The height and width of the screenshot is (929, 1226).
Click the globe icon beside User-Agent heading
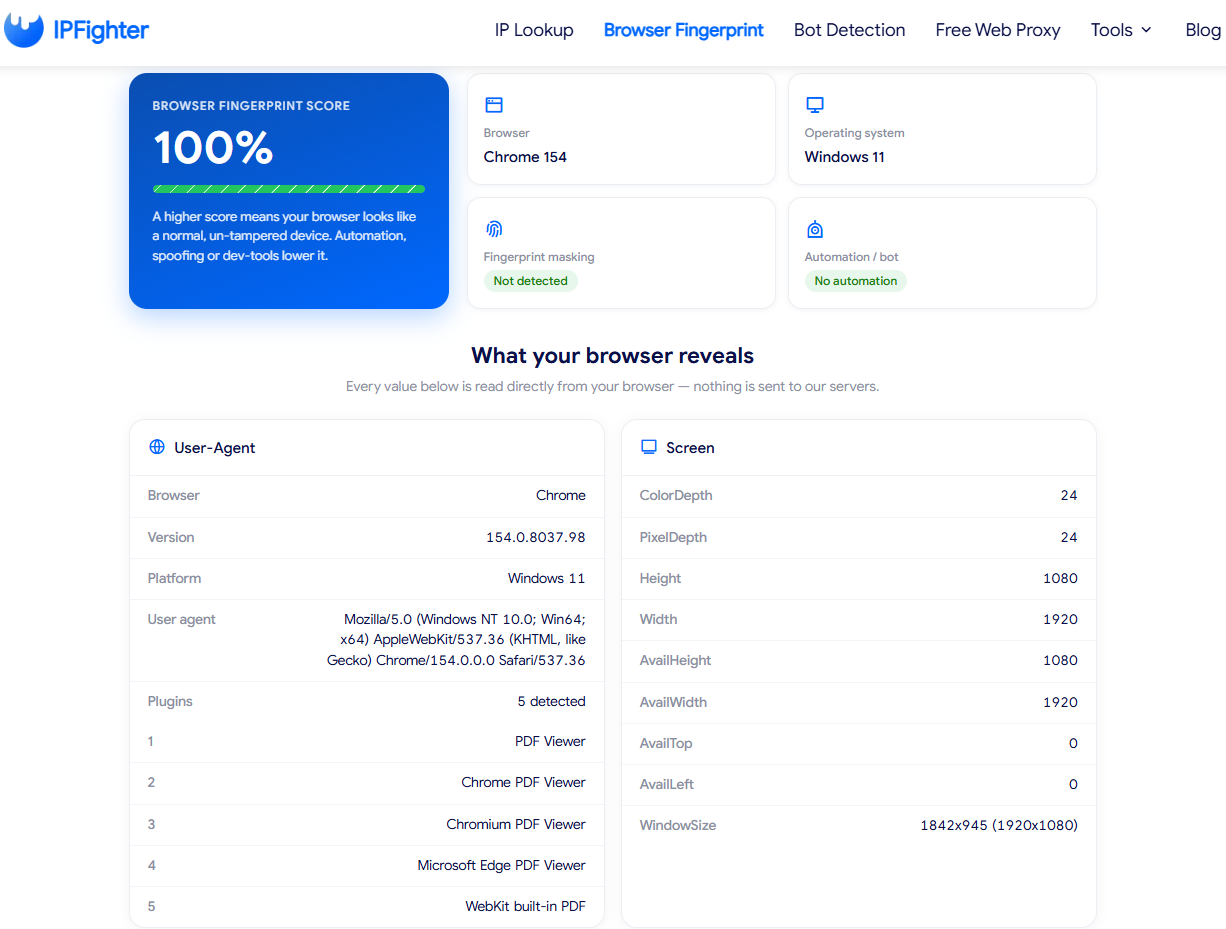coord(157,447)
